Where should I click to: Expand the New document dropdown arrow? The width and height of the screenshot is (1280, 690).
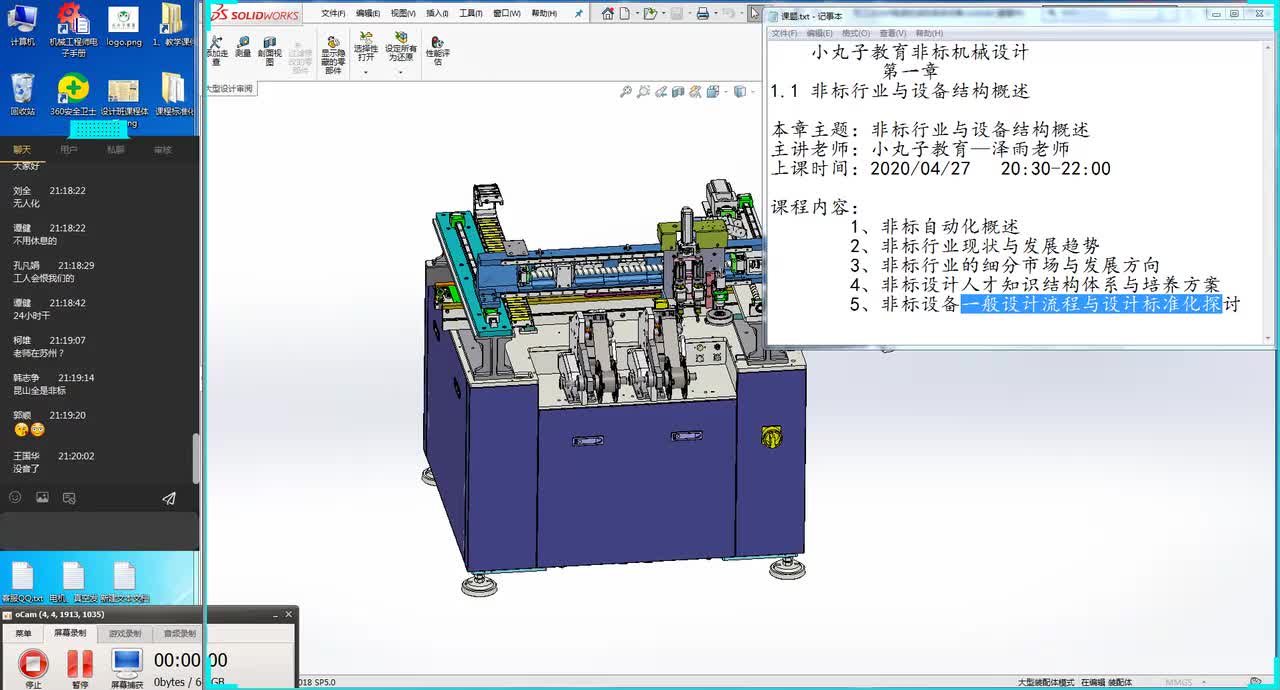point(637,13)
